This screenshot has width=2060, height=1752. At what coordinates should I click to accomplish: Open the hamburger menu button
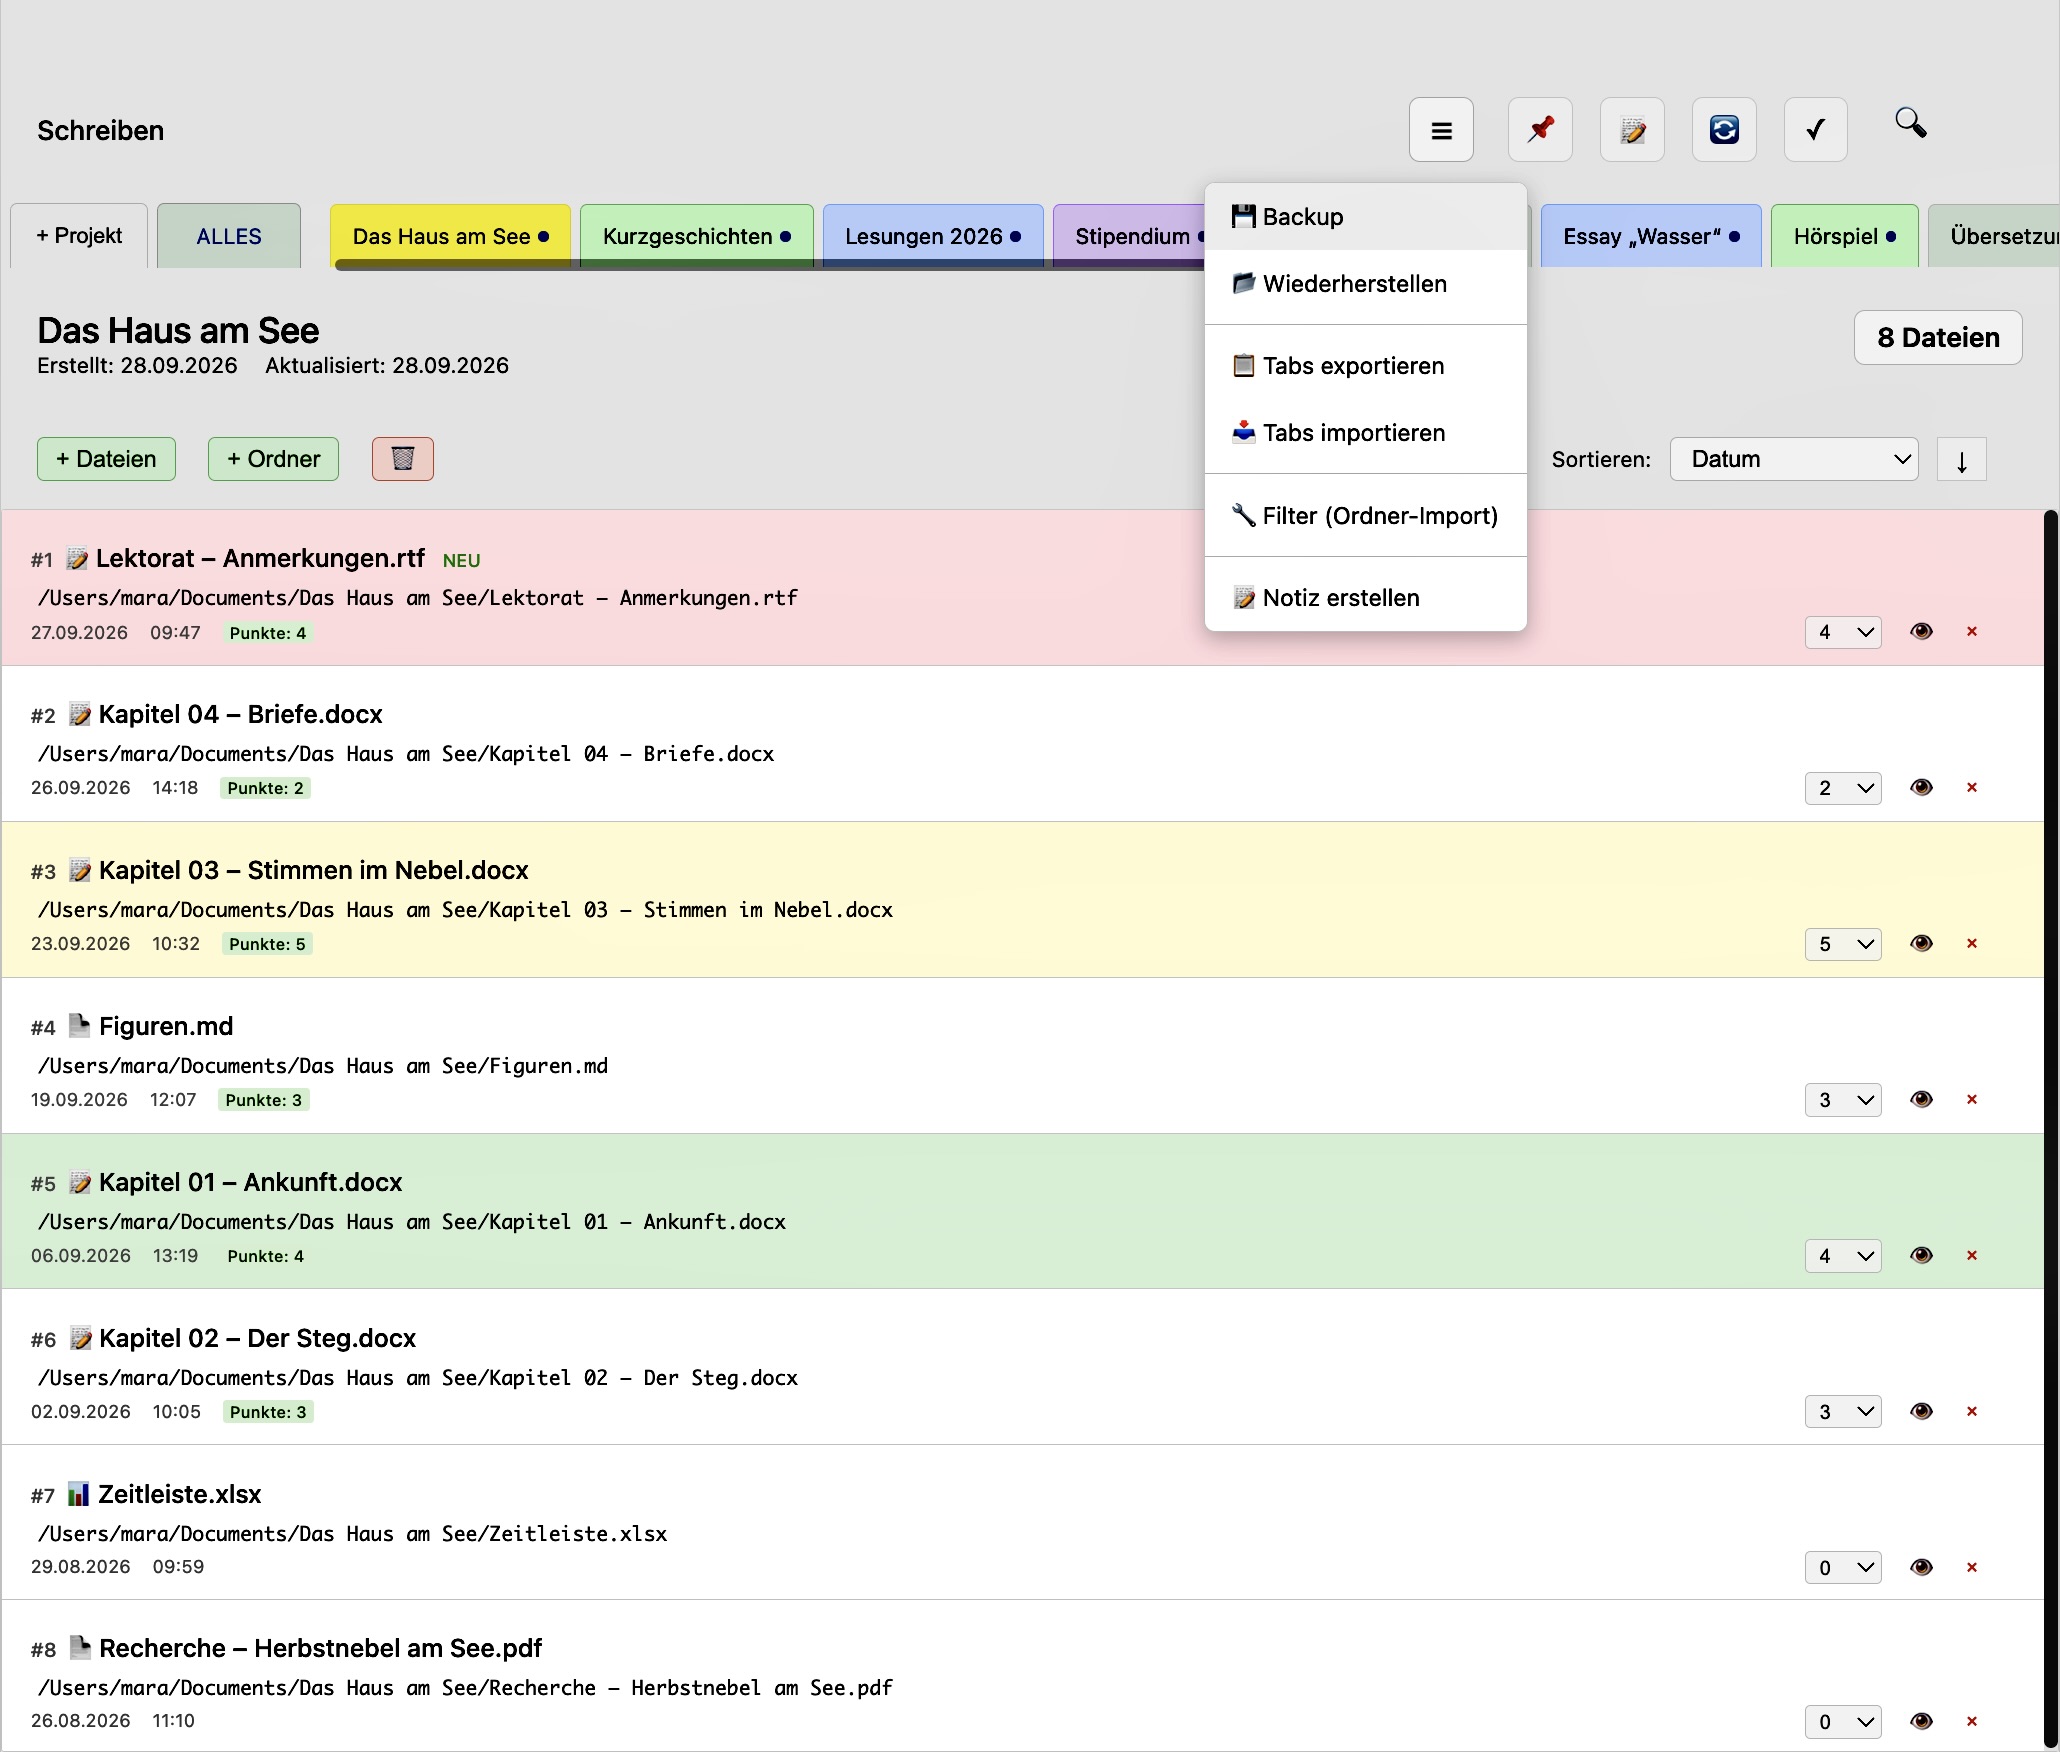click(1441, 130)
